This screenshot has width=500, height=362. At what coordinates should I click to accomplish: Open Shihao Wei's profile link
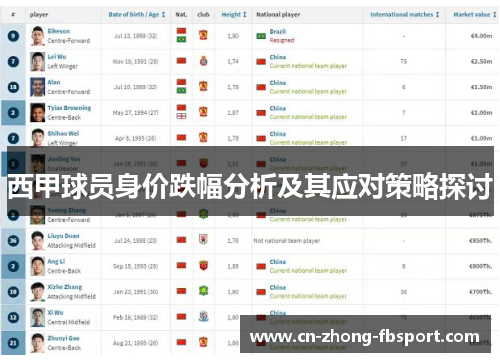click(63, 133)
